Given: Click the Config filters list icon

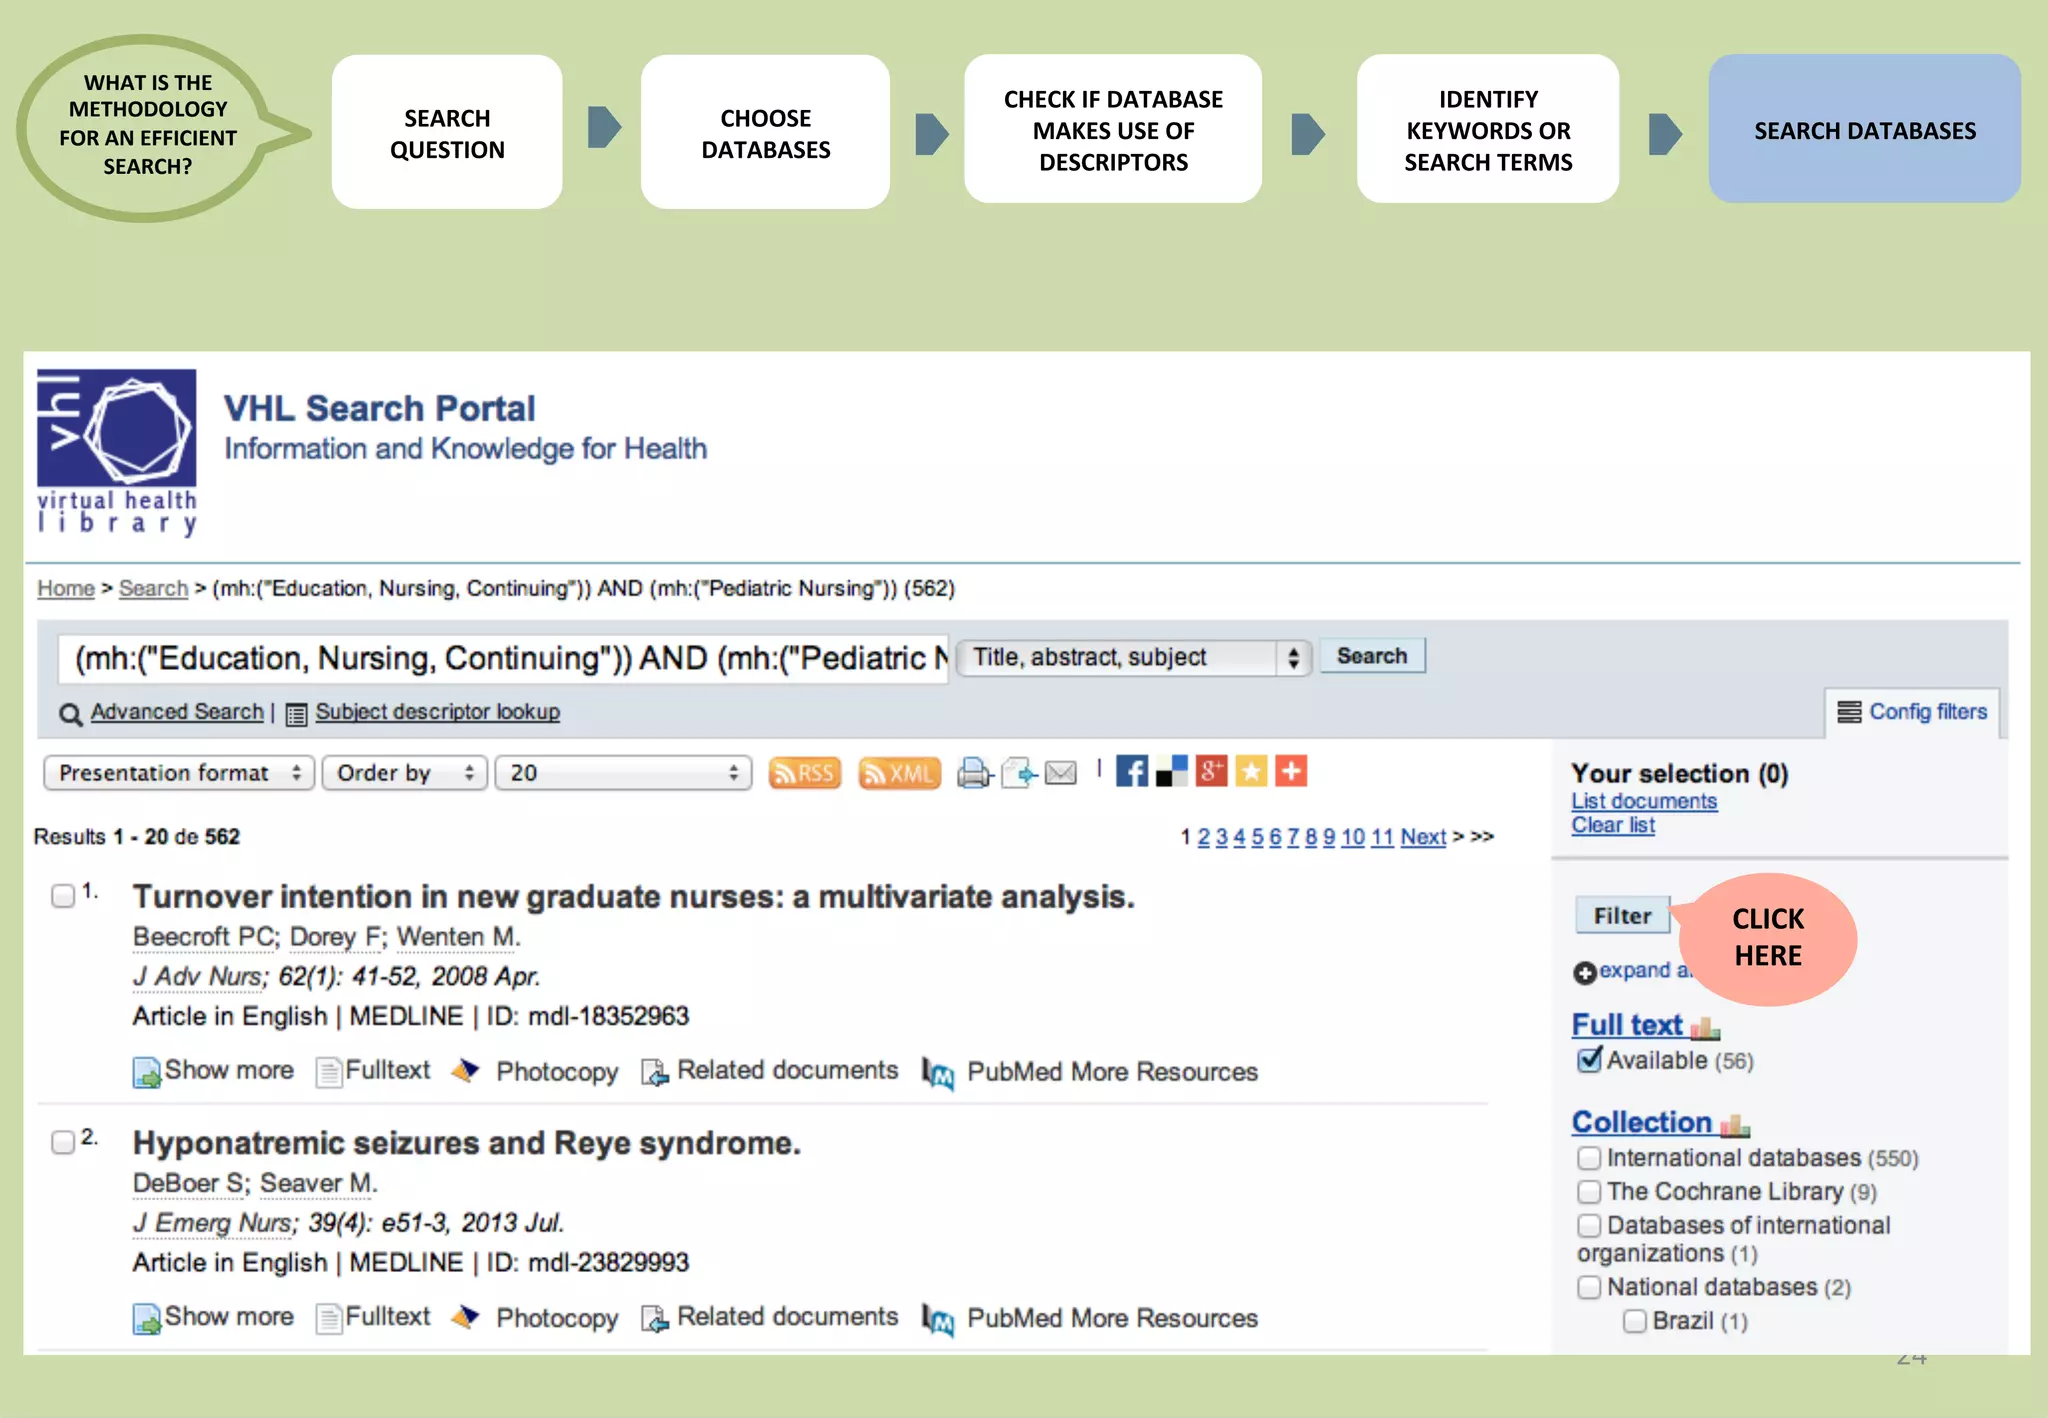Looking at the screenshot, I should tap(1849, 712).
